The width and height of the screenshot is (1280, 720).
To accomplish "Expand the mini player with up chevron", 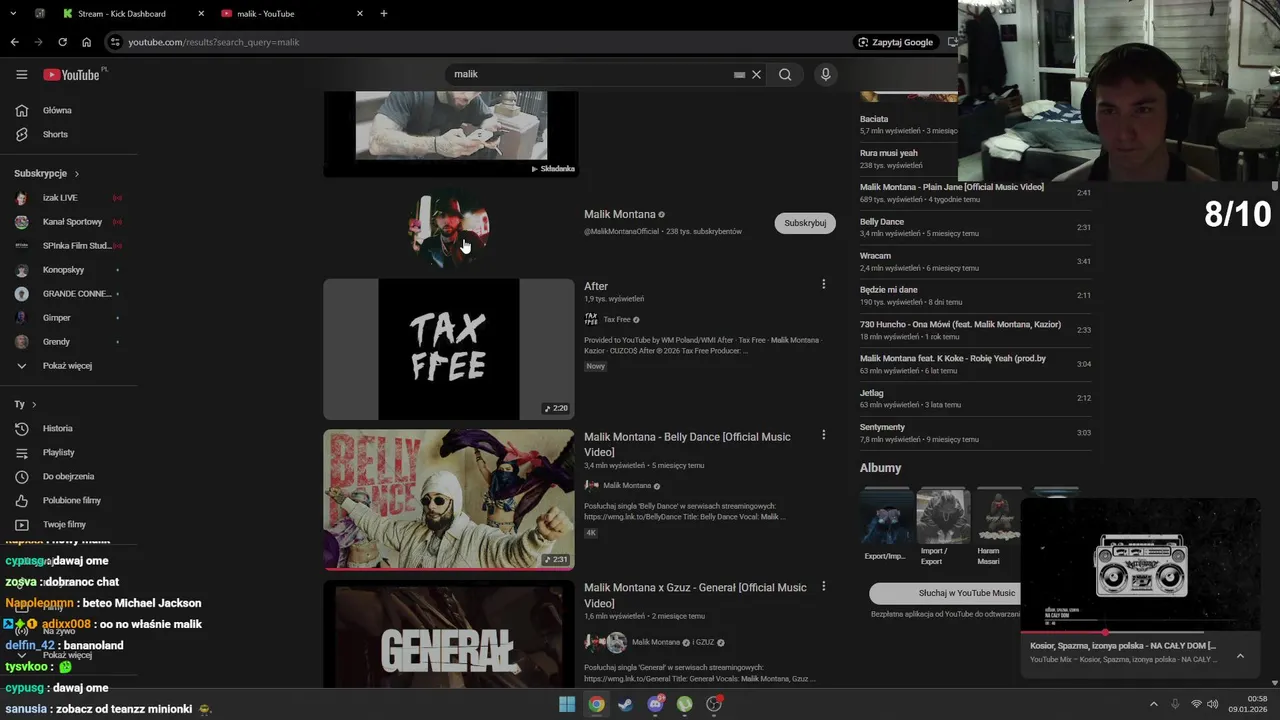I will (1240, 656).
